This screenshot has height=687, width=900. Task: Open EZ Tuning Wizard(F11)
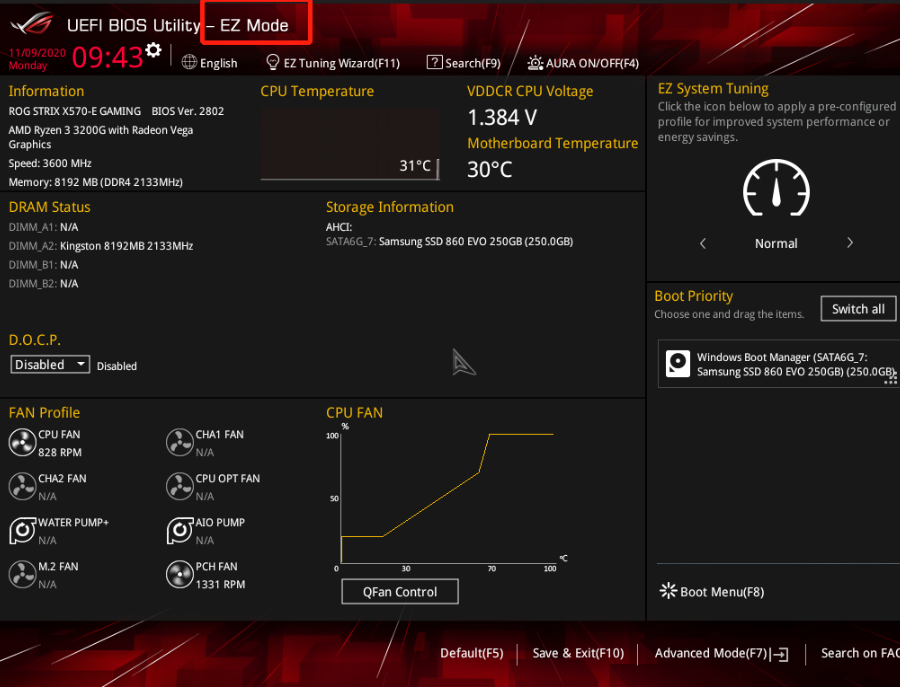[342, 63]
